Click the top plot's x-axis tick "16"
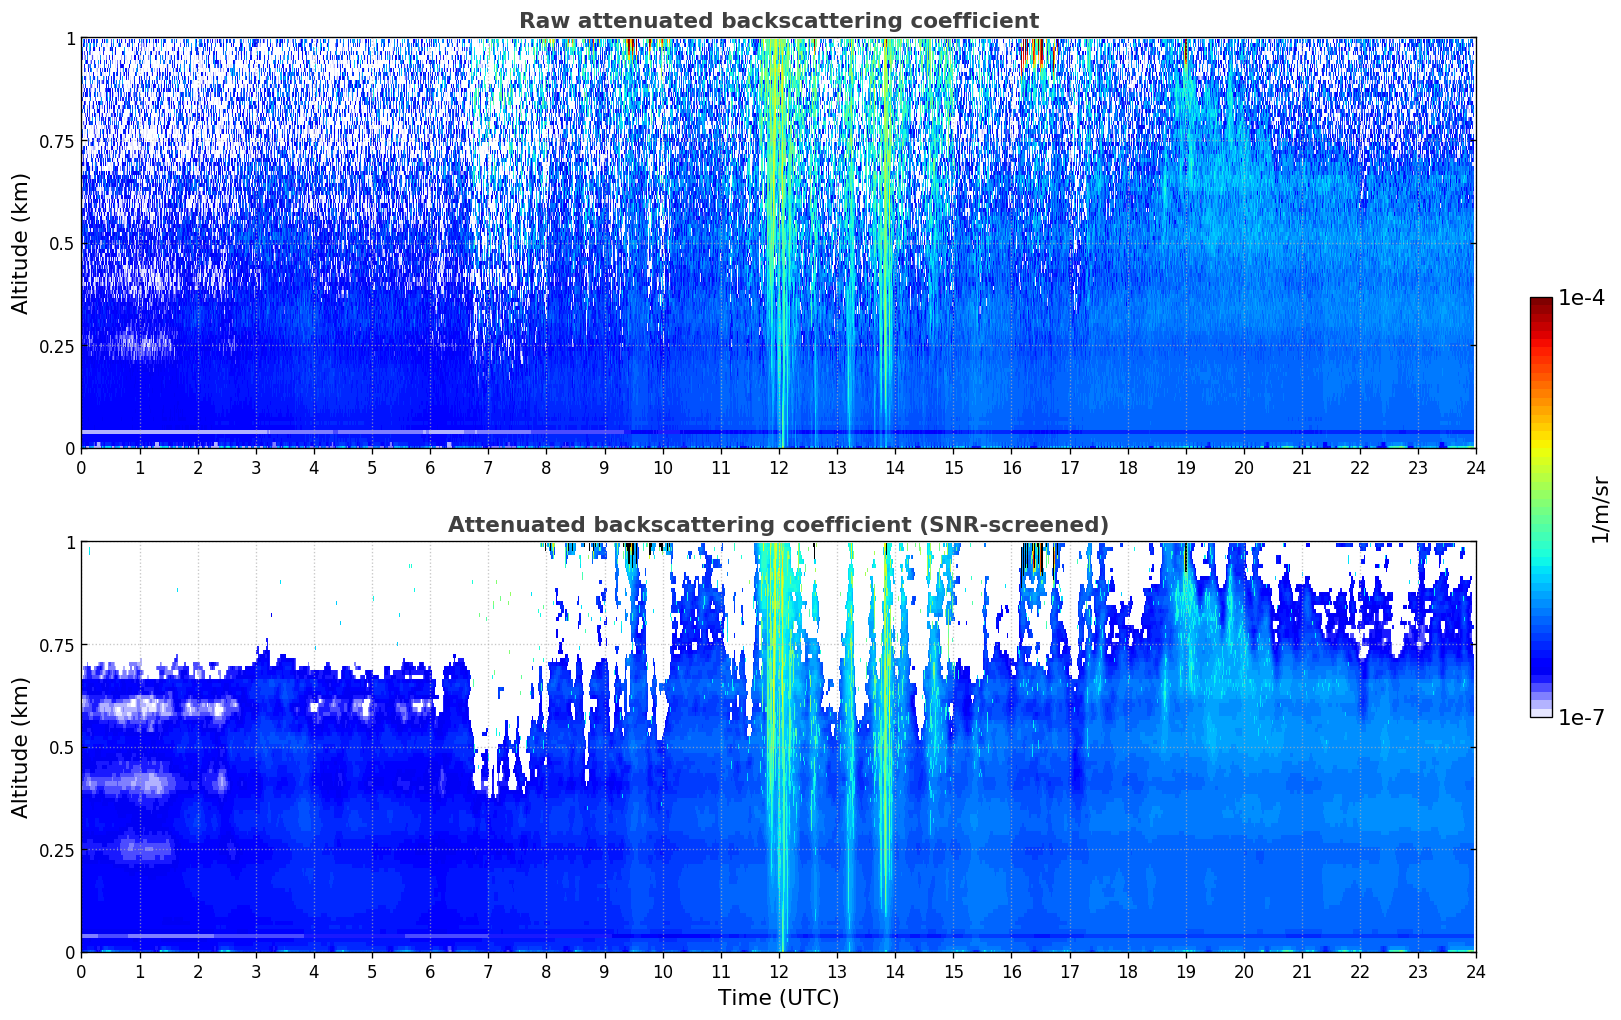The height and width of the screenshot is (1020, 1621). tap(1011, 467)
